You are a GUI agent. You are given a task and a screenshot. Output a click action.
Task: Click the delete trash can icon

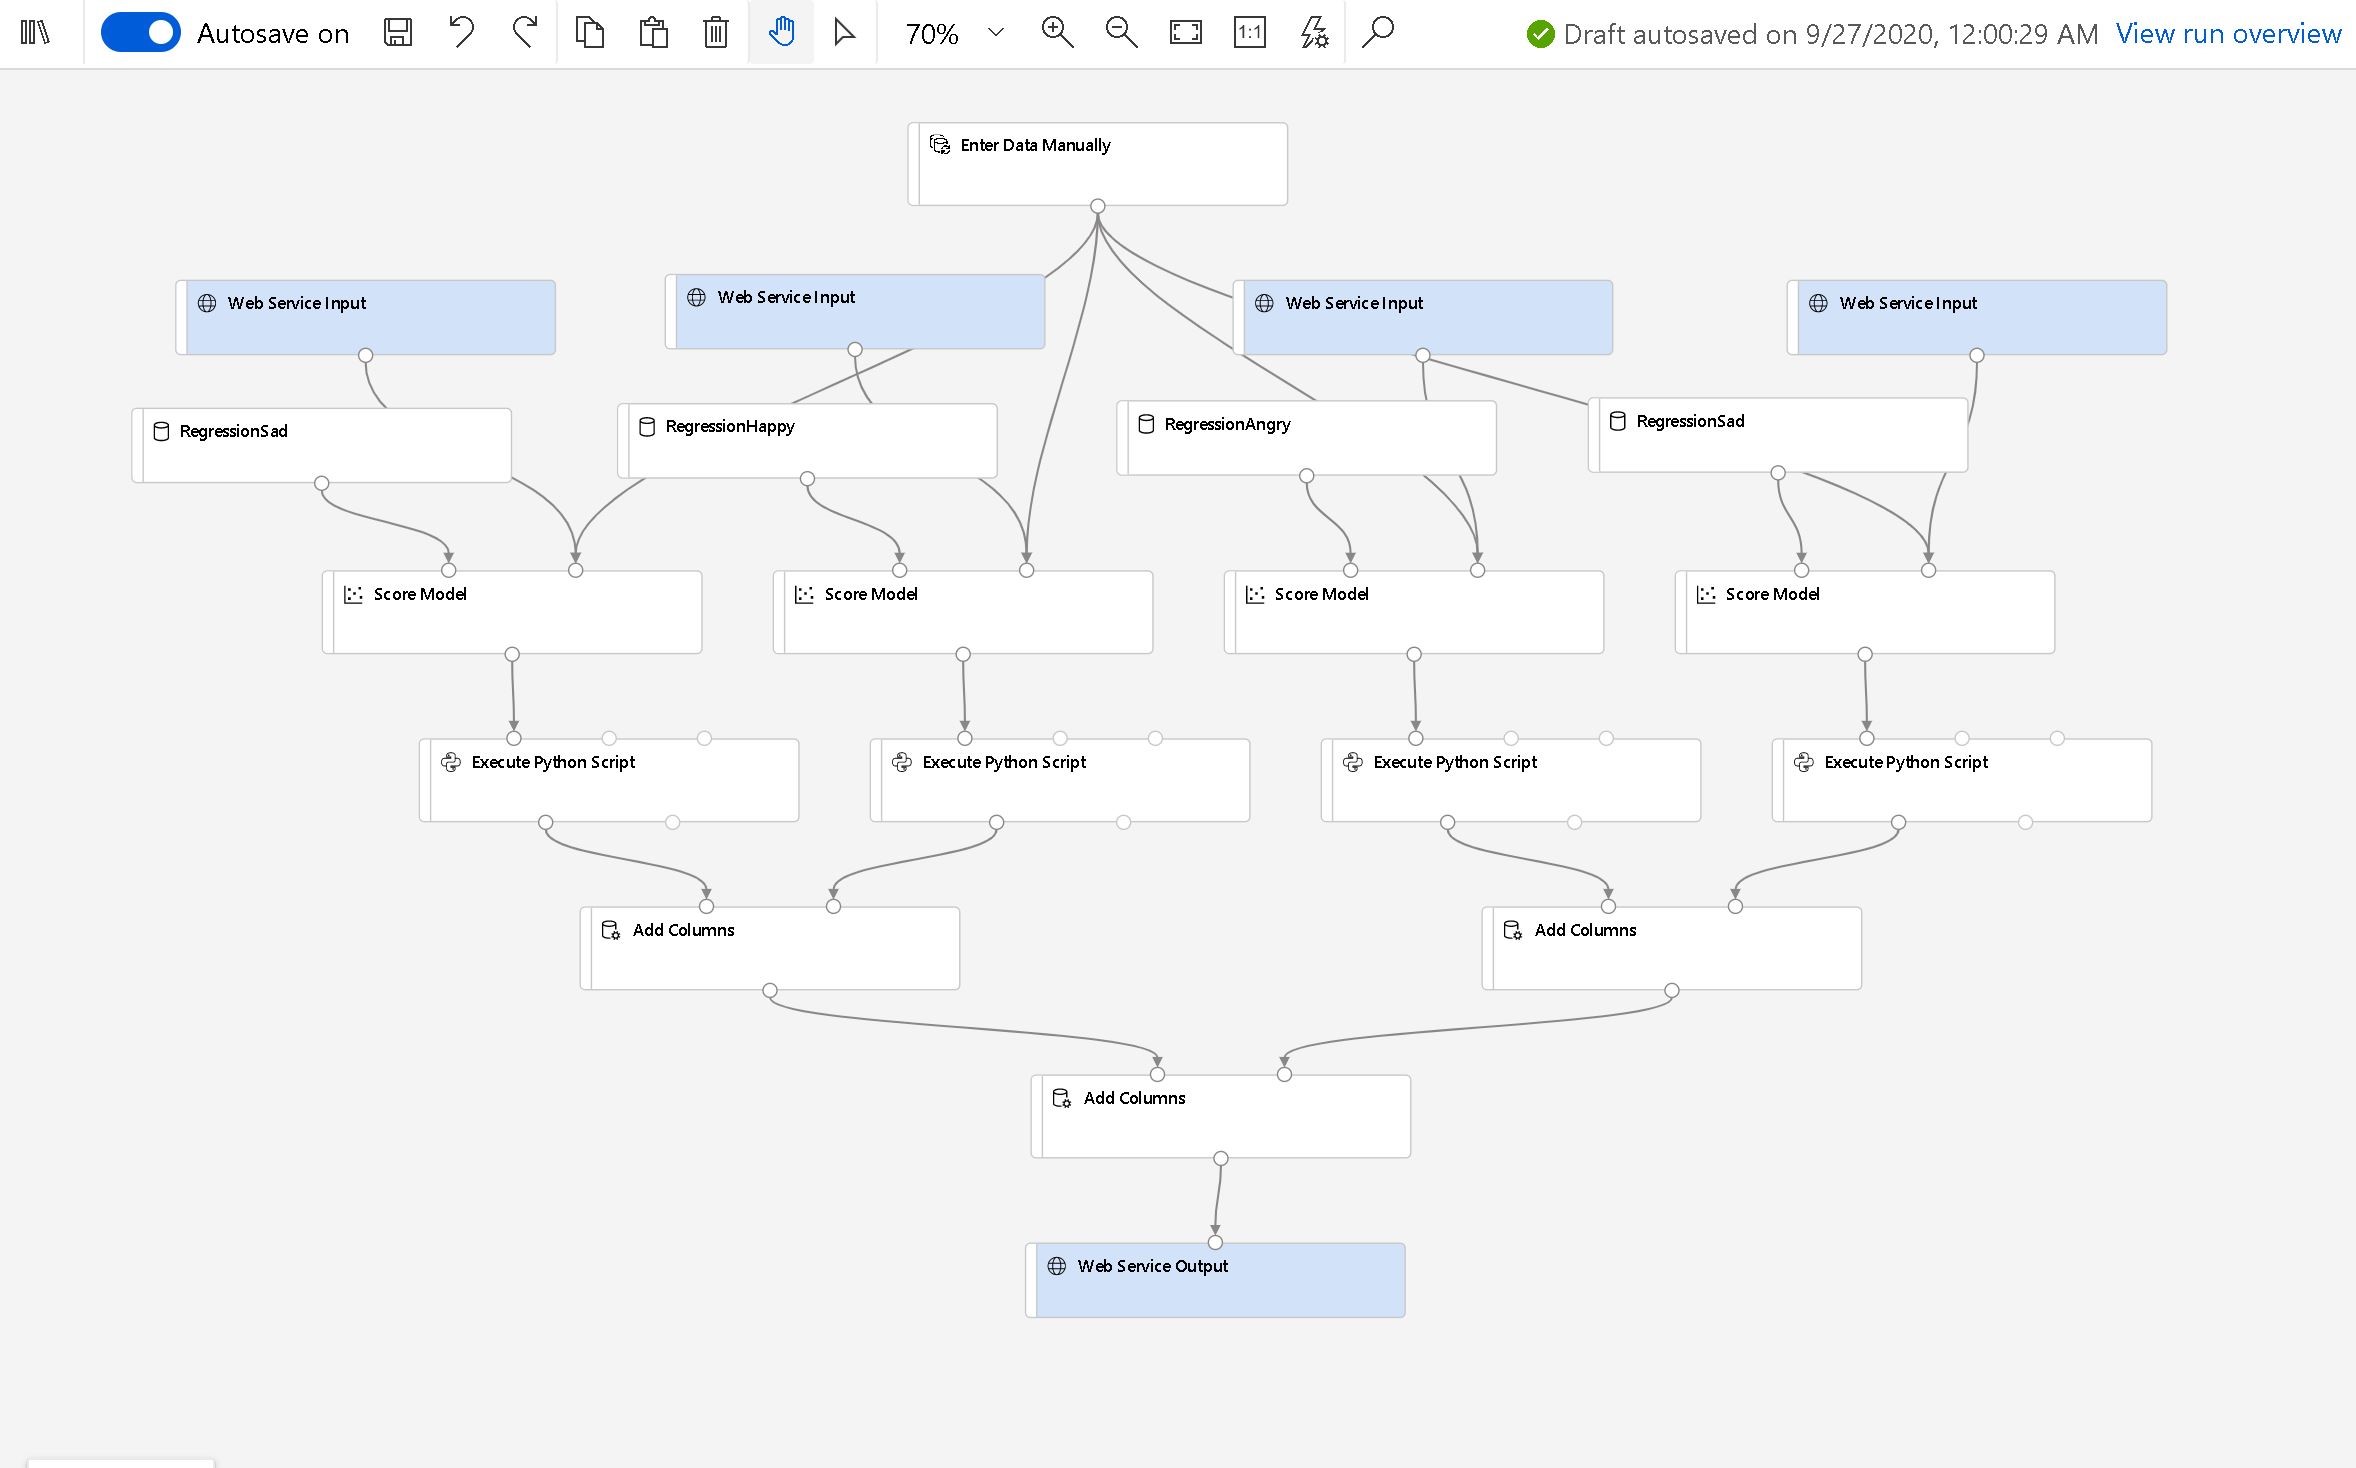716,33
